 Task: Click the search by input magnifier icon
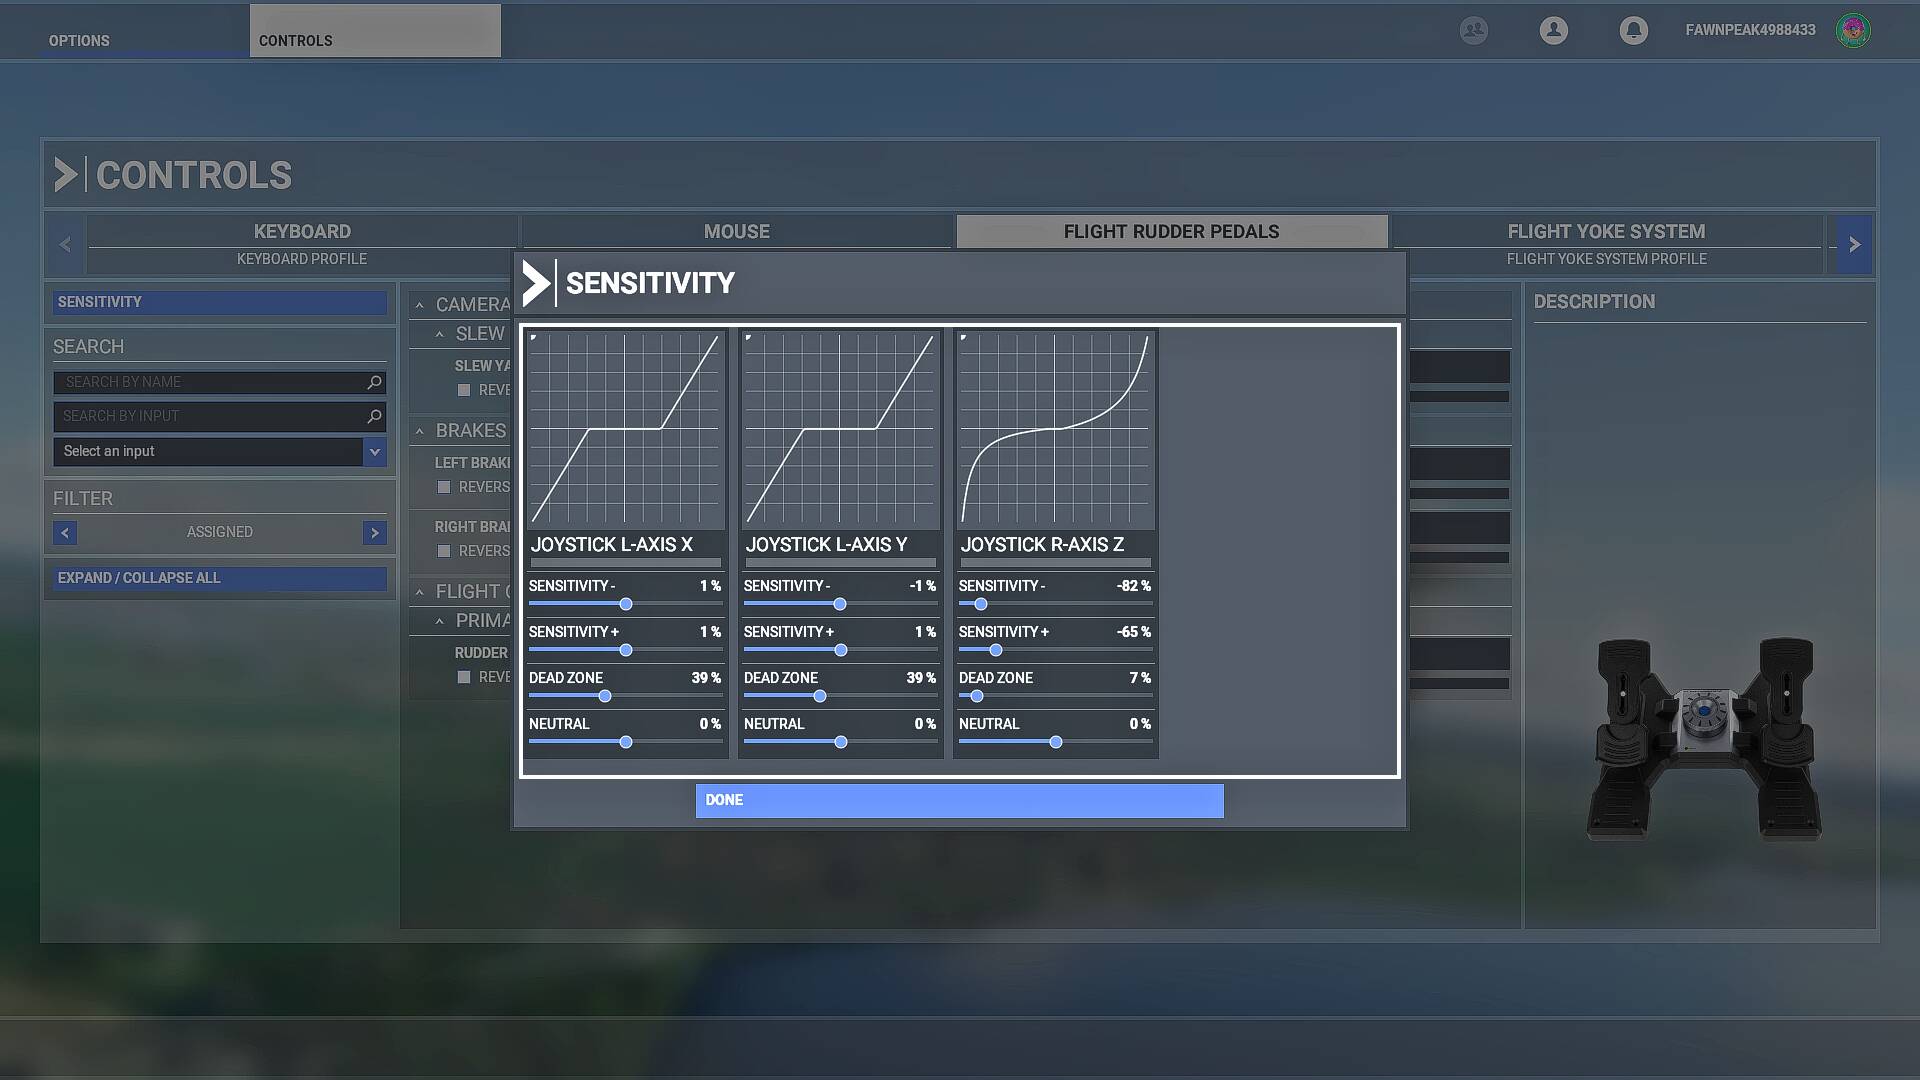point(374,416)
